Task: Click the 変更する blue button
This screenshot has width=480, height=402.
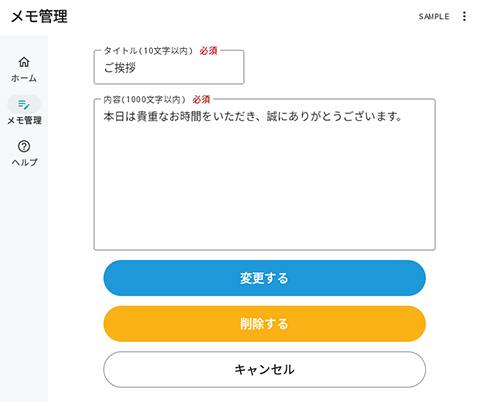Action: click(264, 278)
